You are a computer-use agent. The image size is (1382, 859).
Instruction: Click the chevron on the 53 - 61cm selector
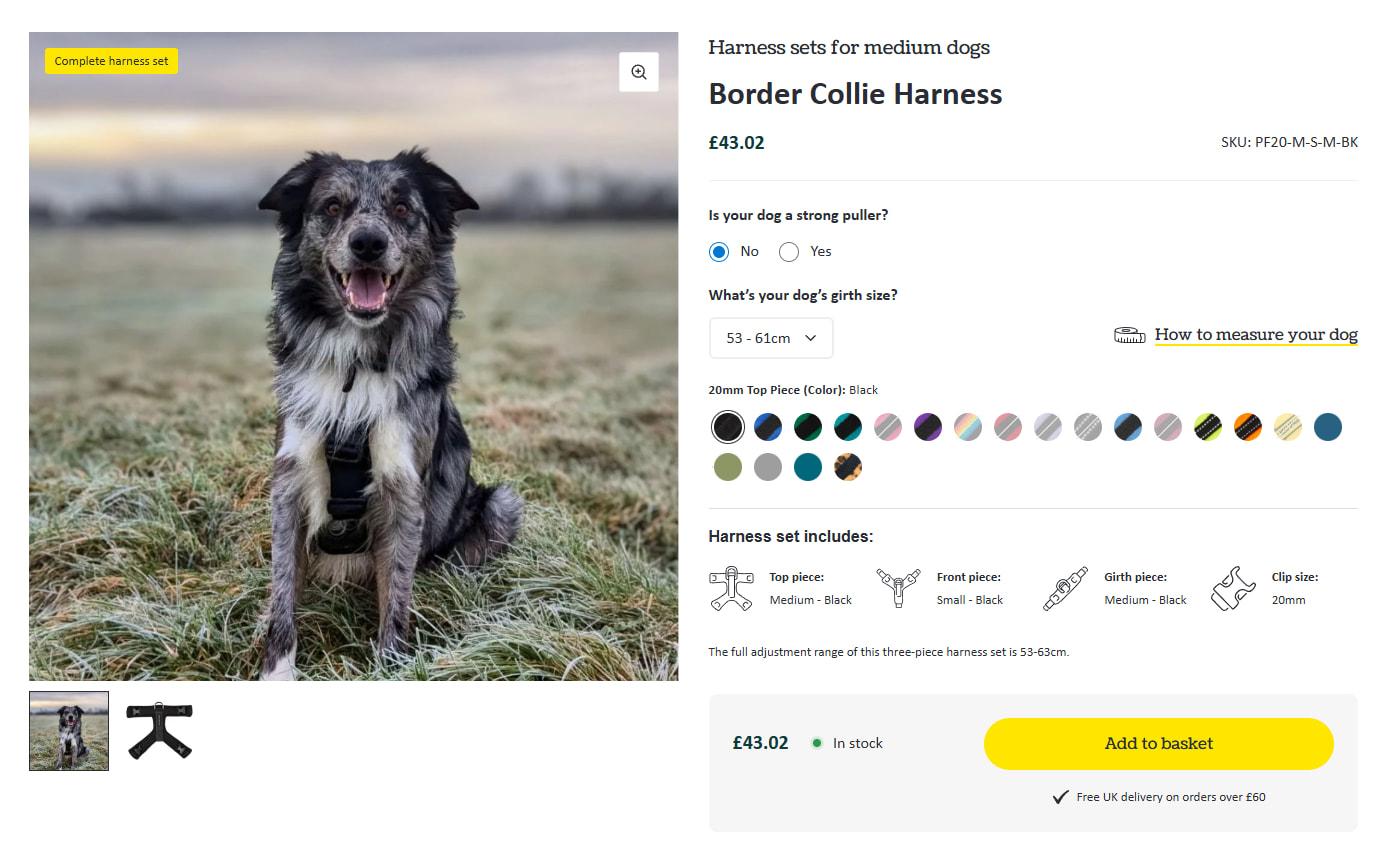click(x=811, y=338)
